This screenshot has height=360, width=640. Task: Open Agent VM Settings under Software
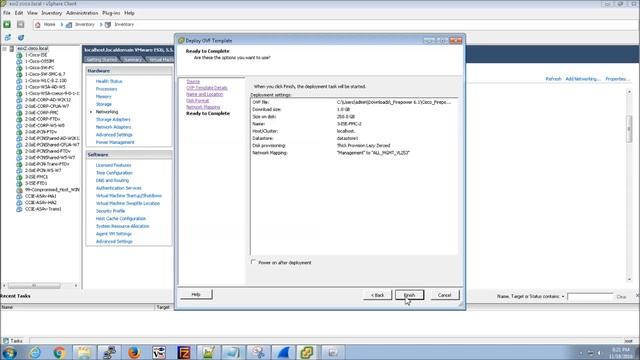pyautogui.click(x=113, y=234)
